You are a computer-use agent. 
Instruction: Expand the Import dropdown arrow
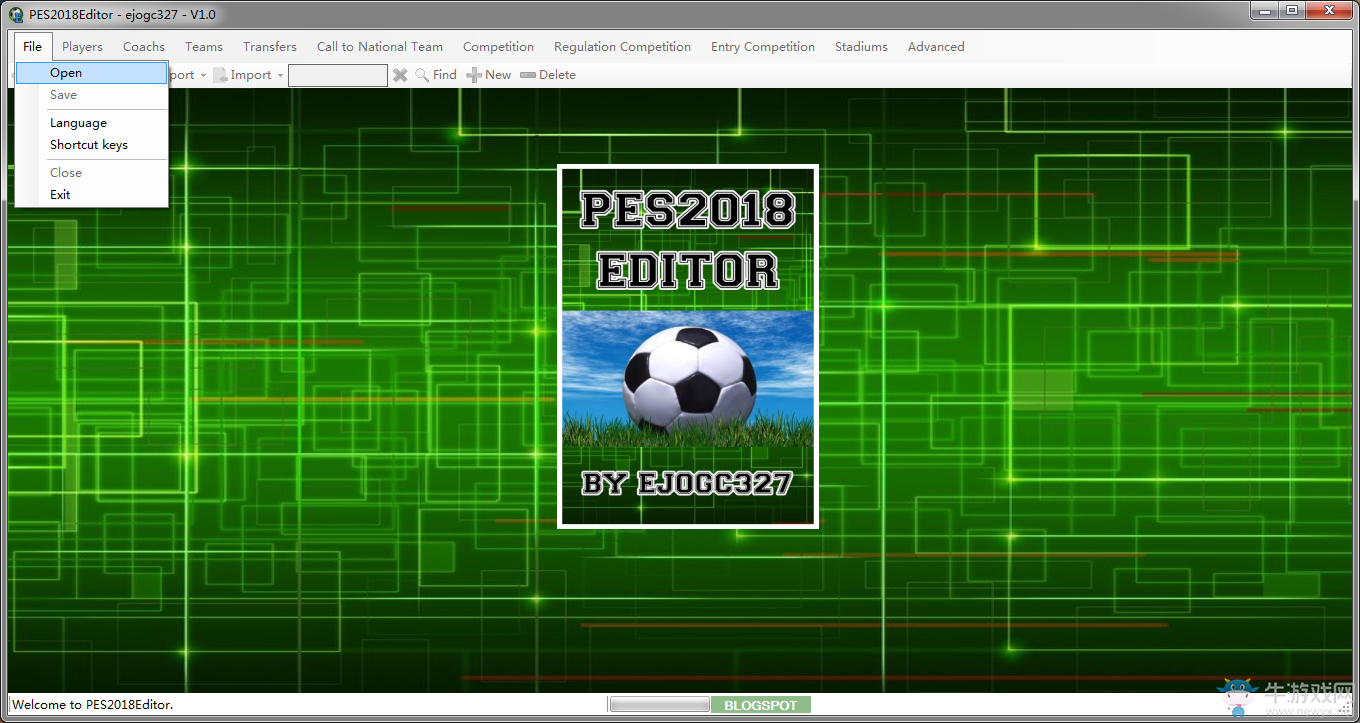pyautogui.click(x=281, y=75)
